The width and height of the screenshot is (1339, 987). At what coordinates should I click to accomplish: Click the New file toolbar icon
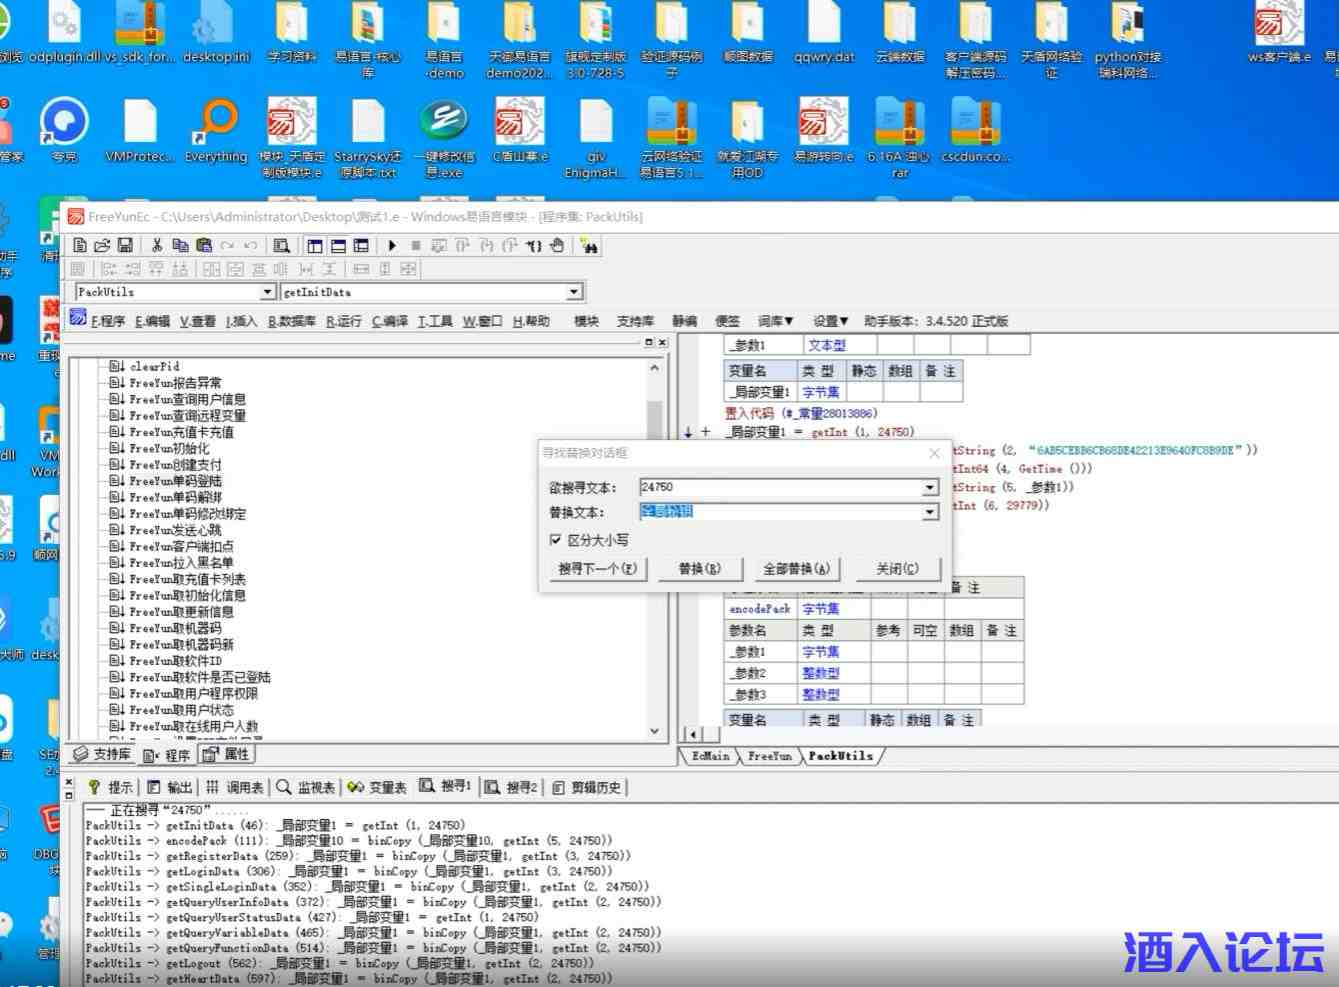80,245
